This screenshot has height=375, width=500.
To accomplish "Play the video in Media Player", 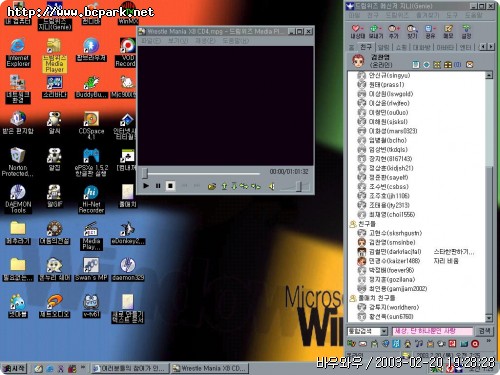I will (146, 186).
